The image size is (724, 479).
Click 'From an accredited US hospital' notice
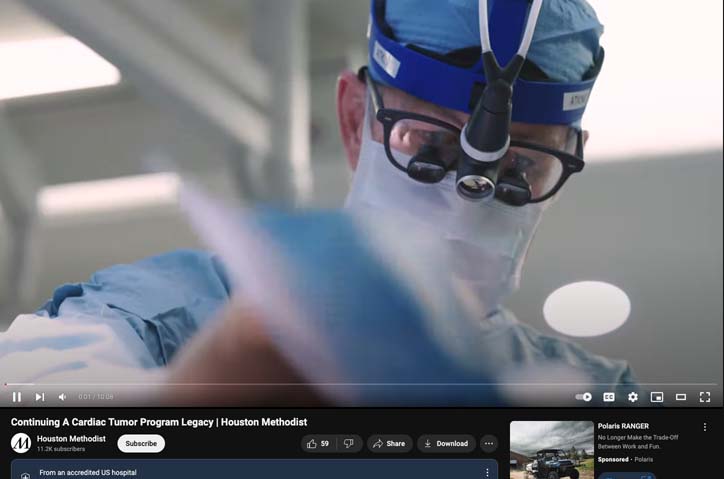(x=88, y=473)
